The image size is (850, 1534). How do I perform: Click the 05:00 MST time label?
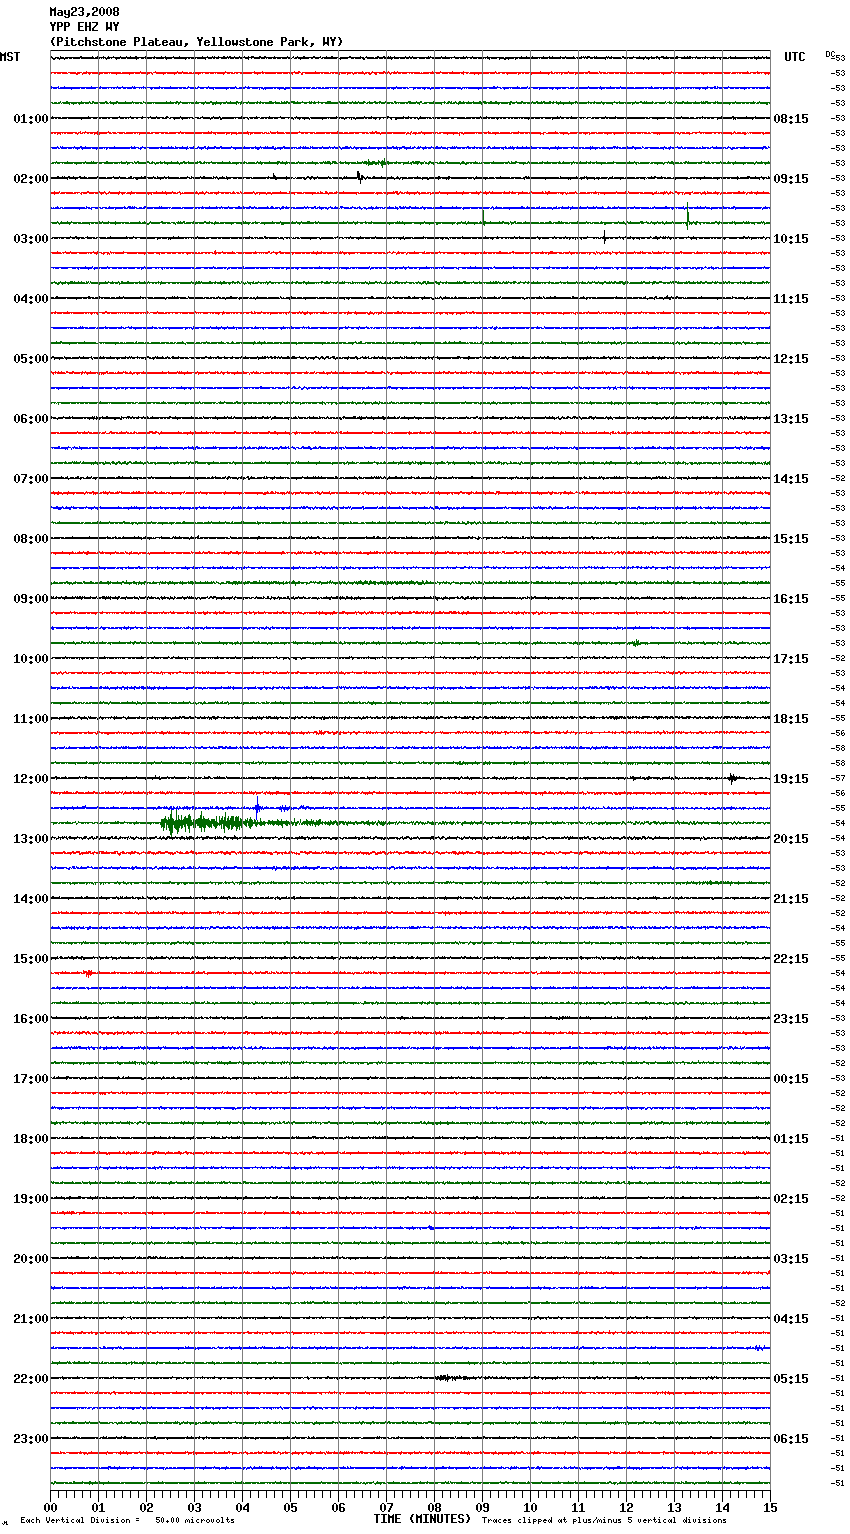click(x=30, y=359)
